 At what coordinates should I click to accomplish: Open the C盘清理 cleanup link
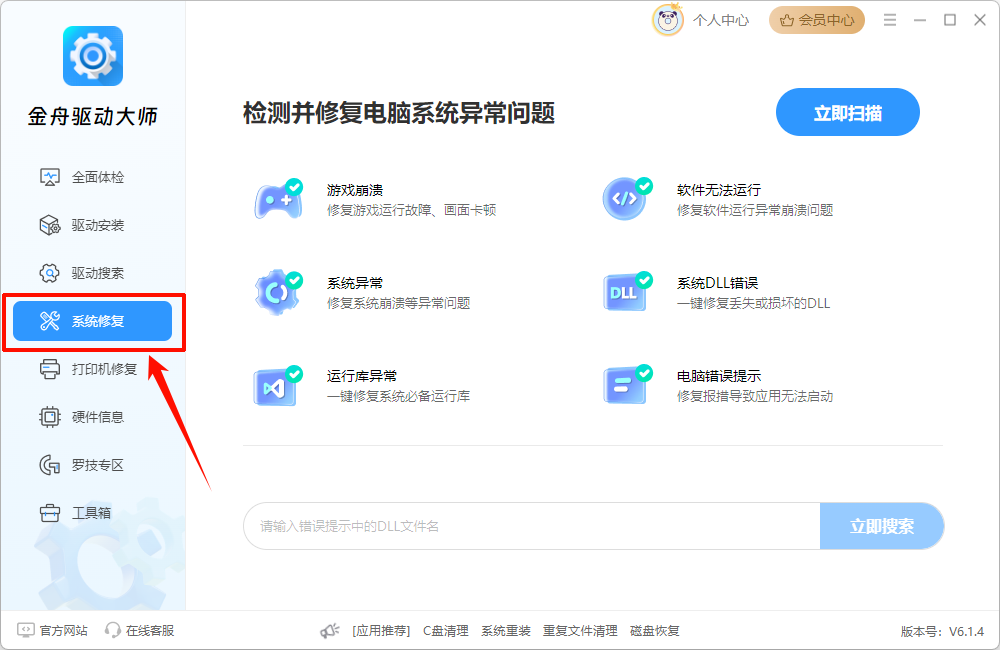tap(444, 630)
